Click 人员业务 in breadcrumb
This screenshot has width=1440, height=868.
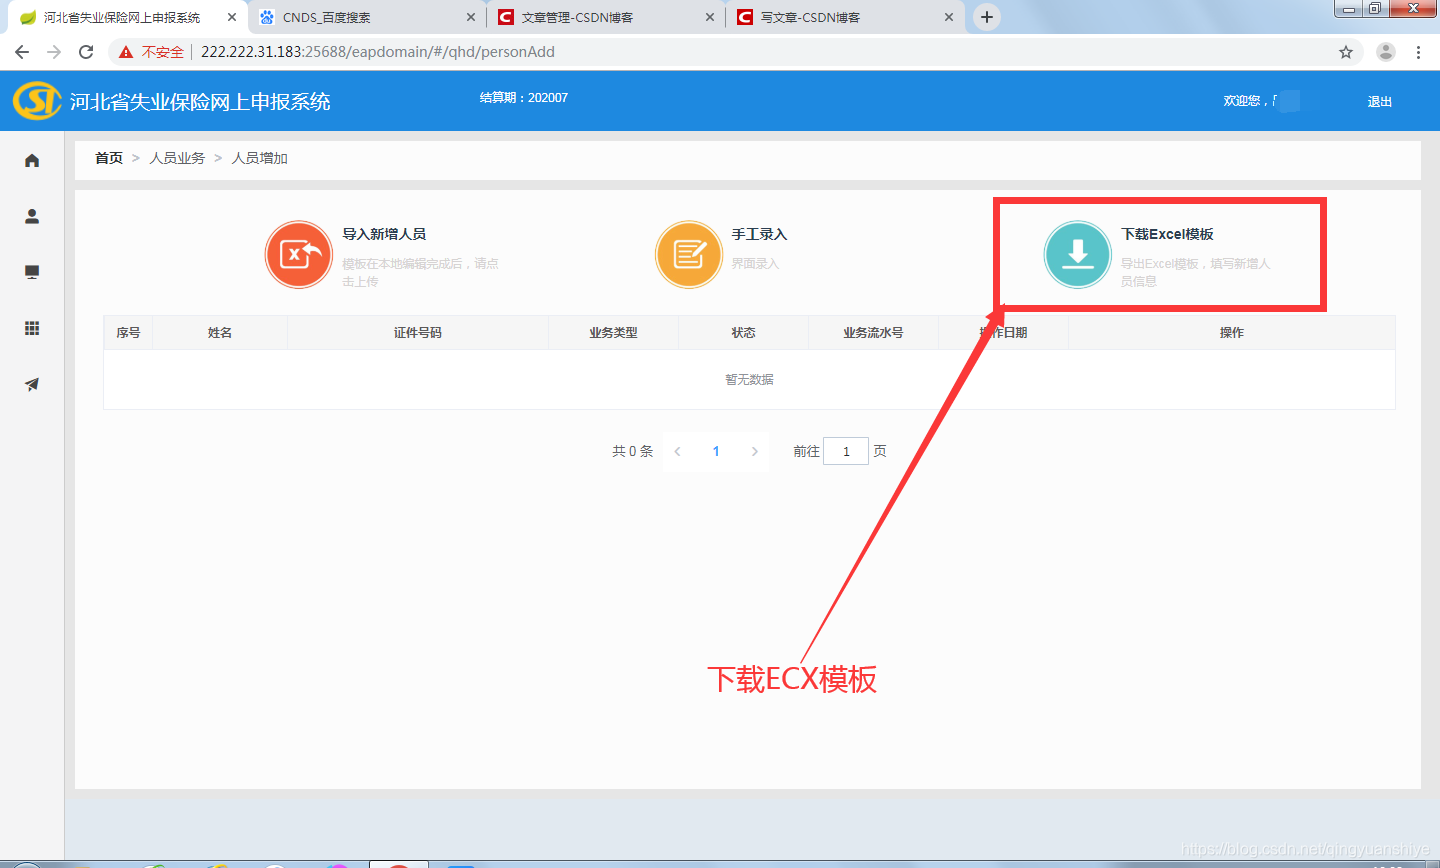177,158
